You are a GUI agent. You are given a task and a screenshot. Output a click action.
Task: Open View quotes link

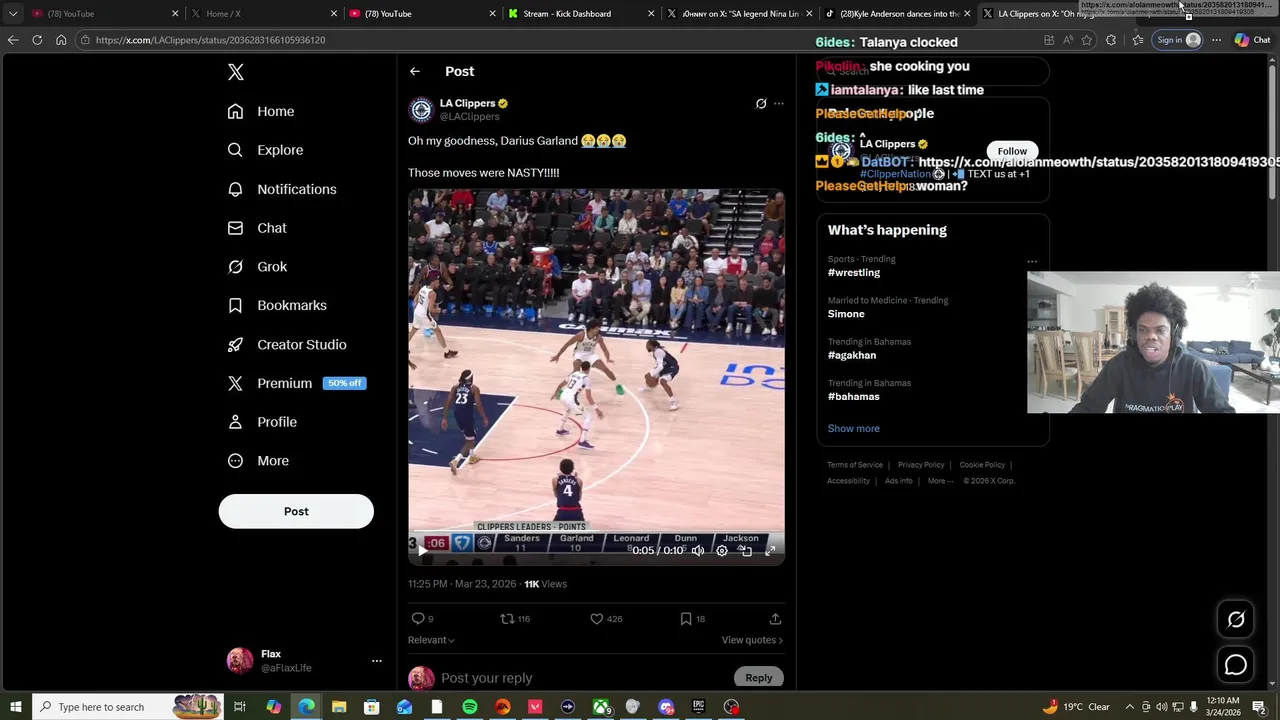[752, 640]
